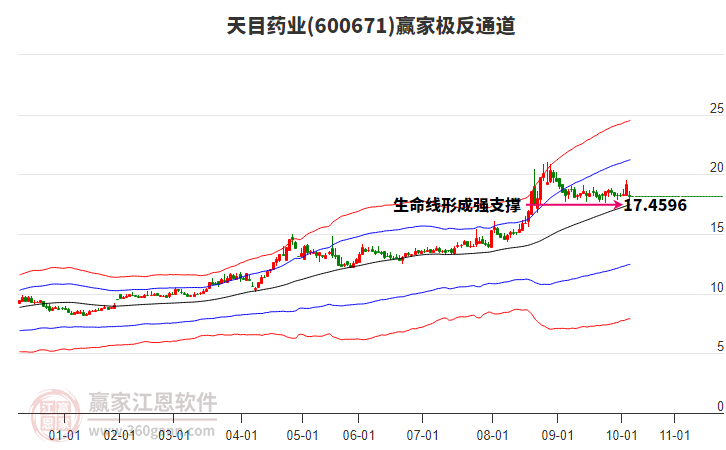Select the 17.4596 support value label

(655, 205)
